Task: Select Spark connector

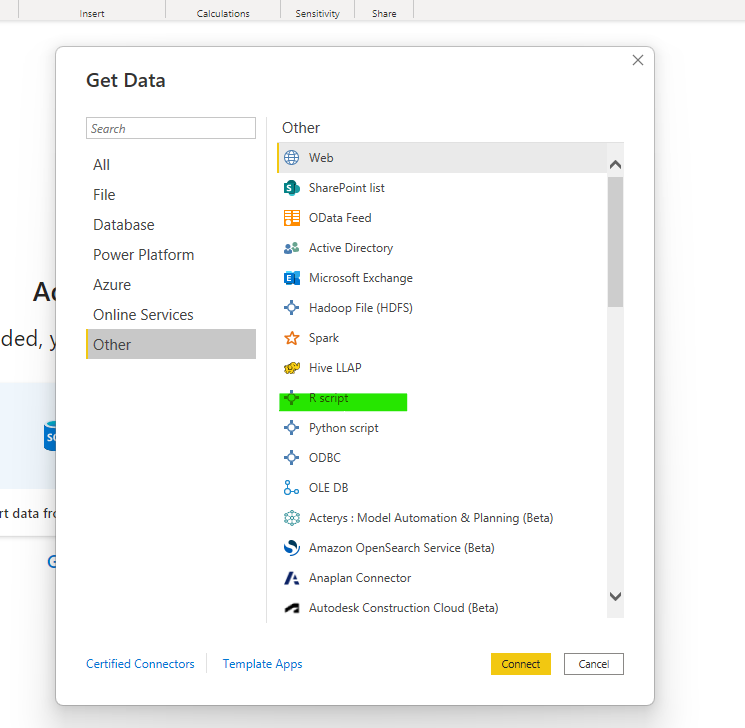Action: 442,338
